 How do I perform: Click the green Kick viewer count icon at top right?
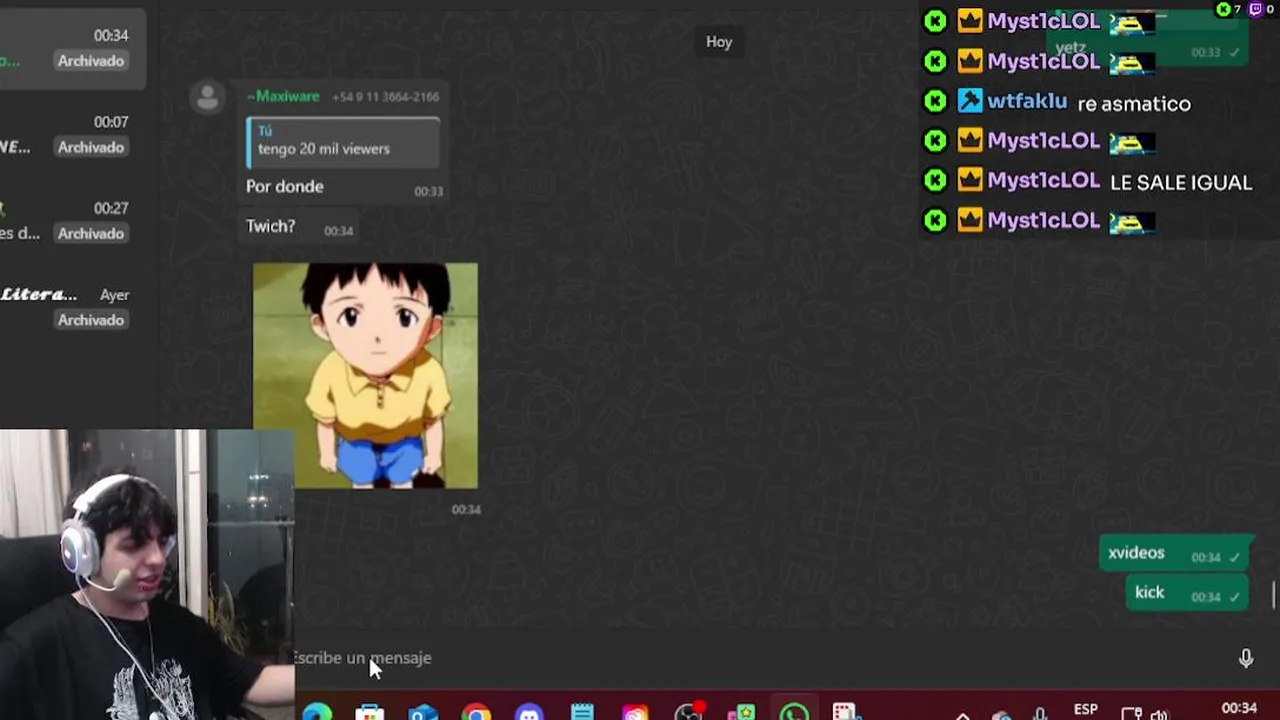tap(1223, 9)
